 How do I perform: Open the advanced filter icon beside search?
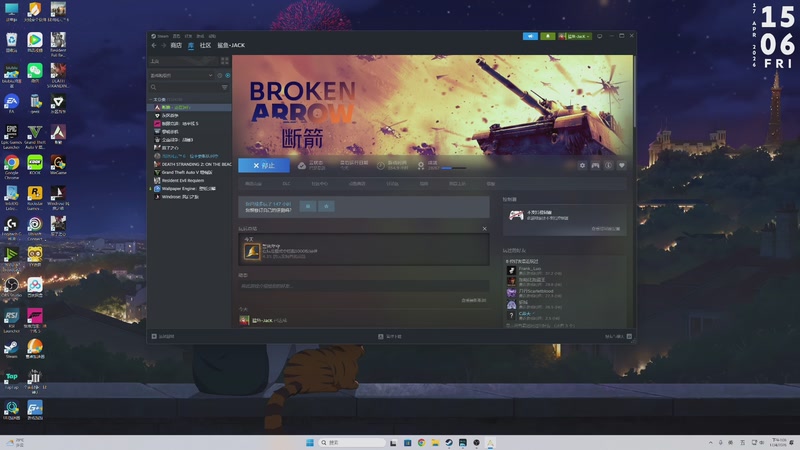point(224,87)
